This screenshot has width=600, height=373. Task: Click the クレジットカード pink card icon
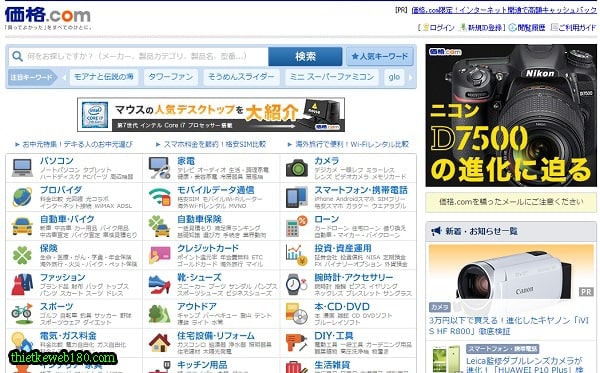pos(160,255)
